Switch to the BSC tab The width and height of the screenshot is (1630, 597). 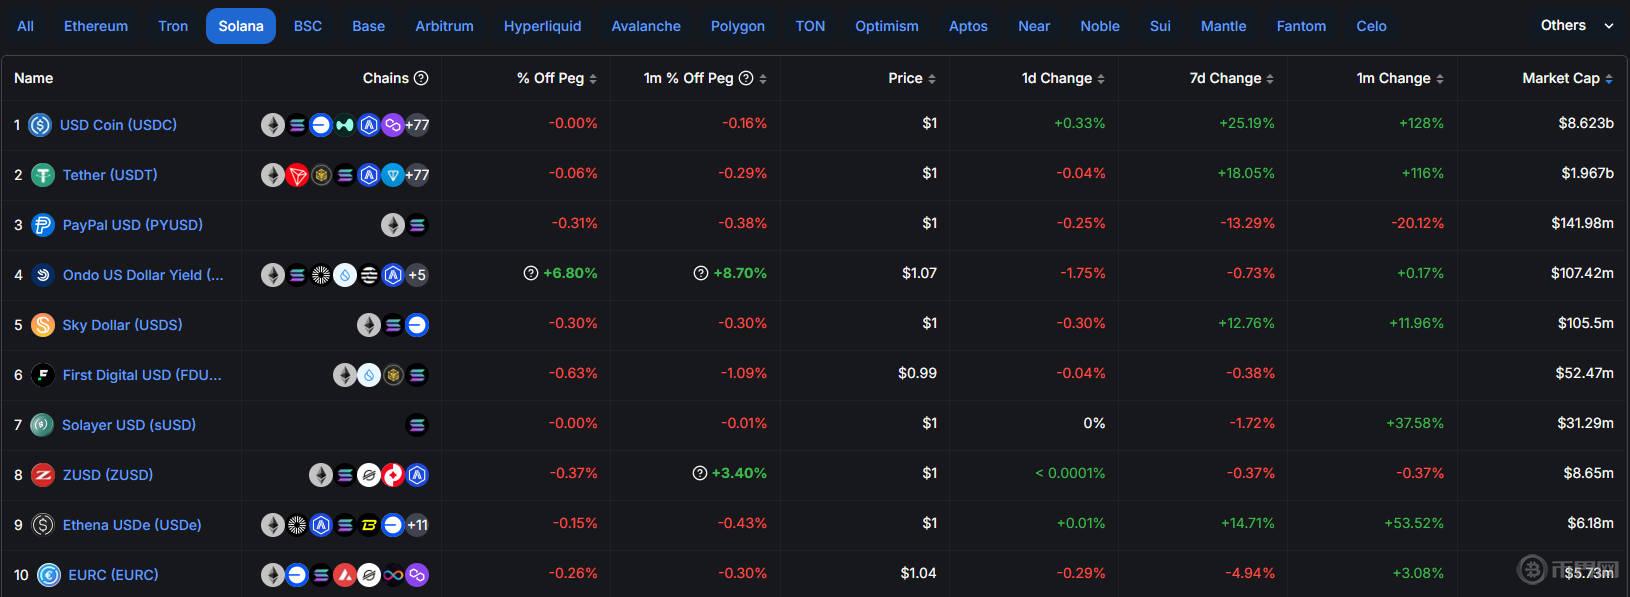pyautogui.click(x=308, y=26)
